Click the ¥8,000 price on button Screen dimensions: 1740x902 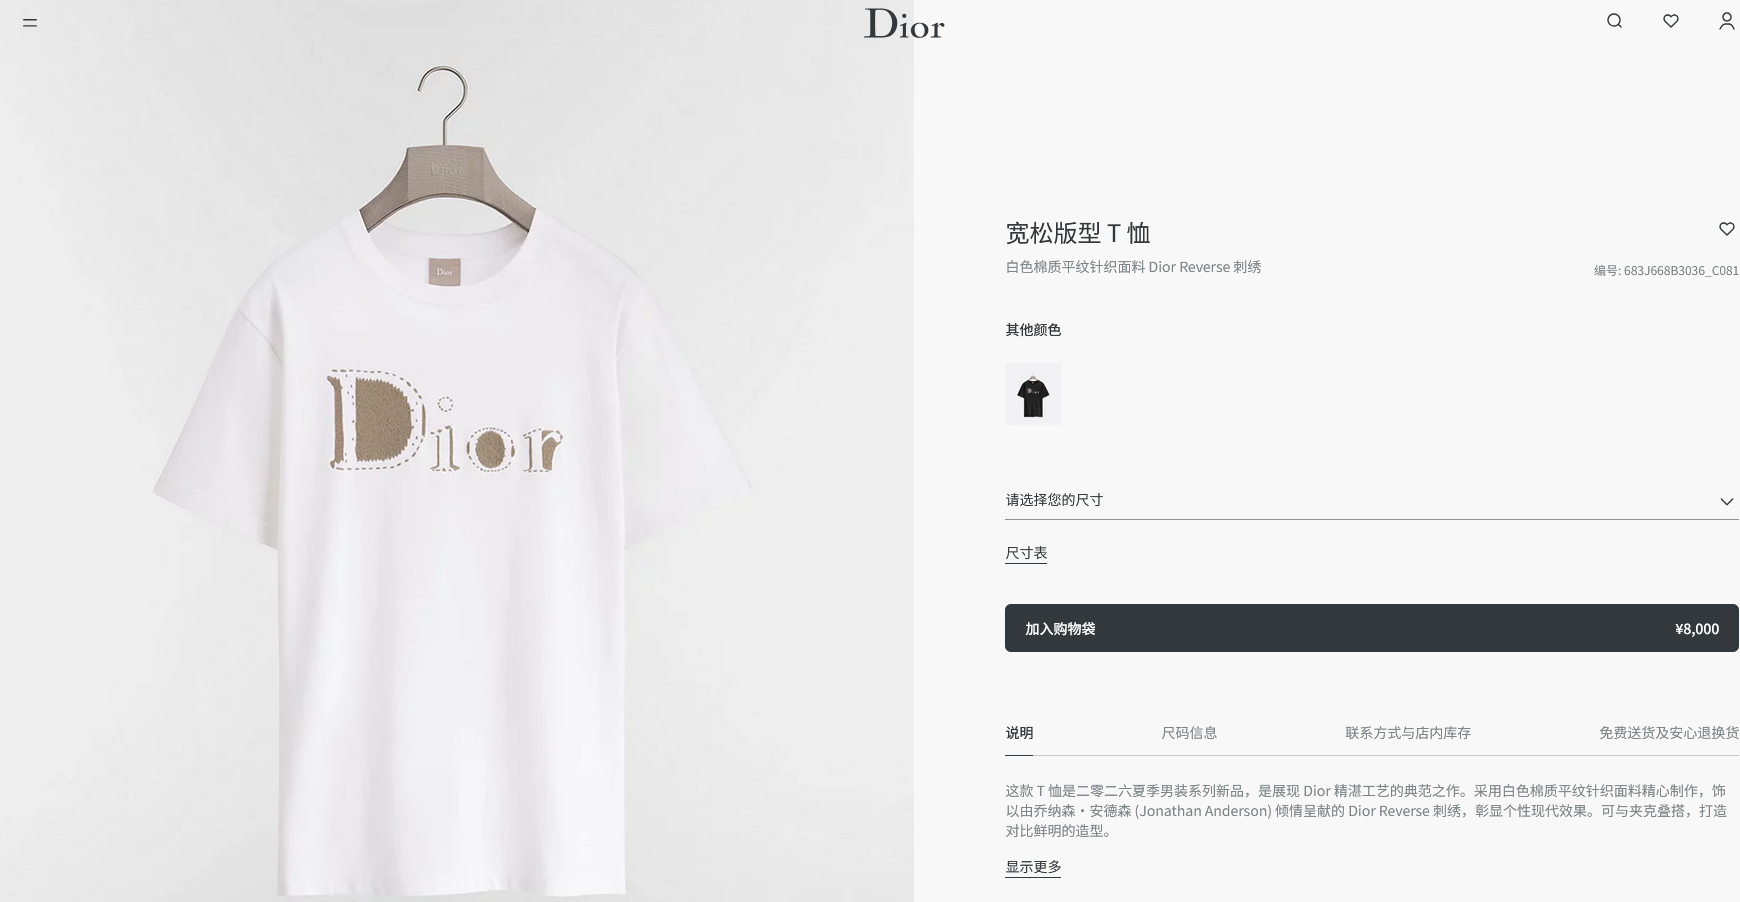click(1697, 629)
